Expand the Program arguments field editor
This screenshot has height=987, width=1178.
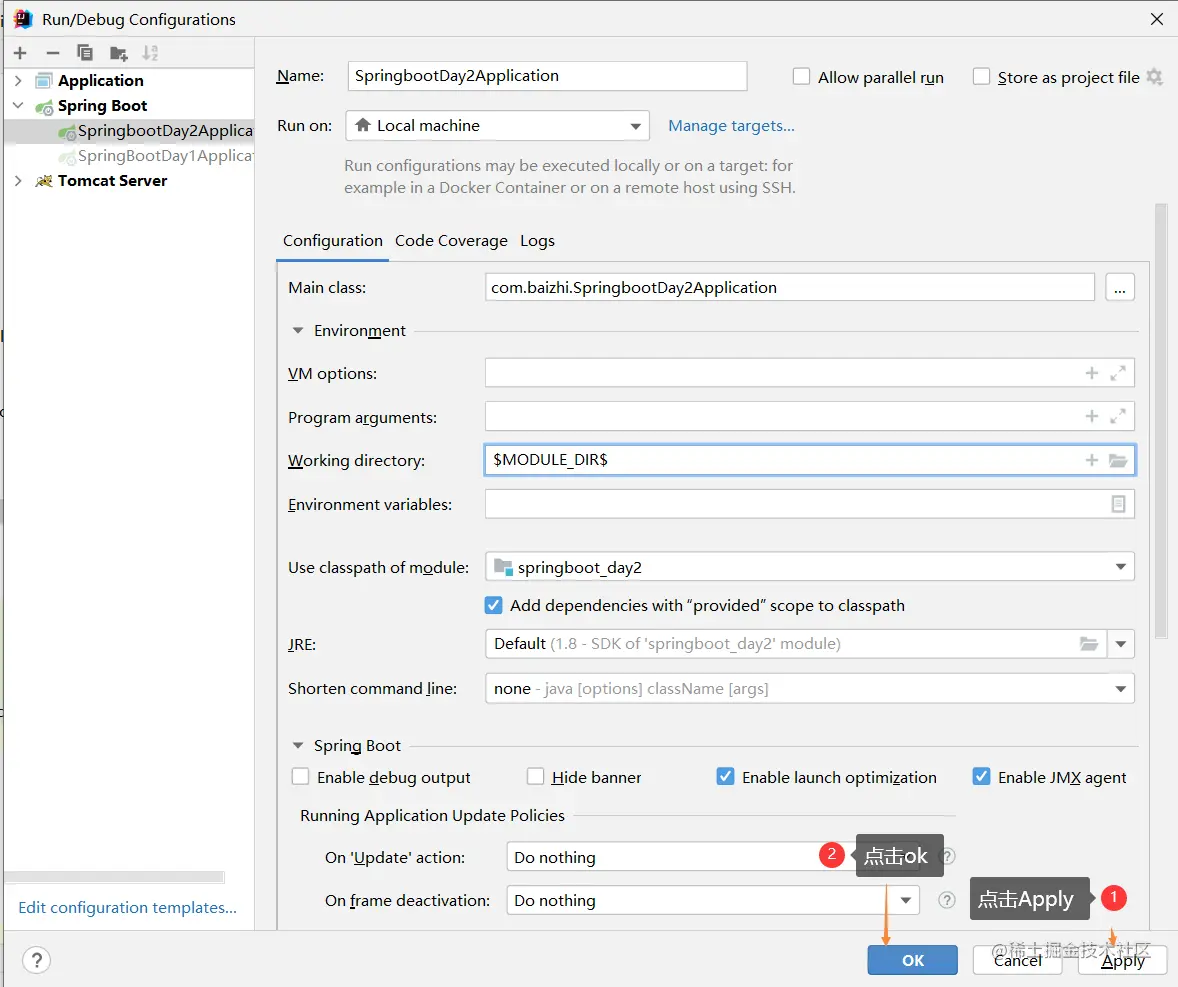[1118, 416]
